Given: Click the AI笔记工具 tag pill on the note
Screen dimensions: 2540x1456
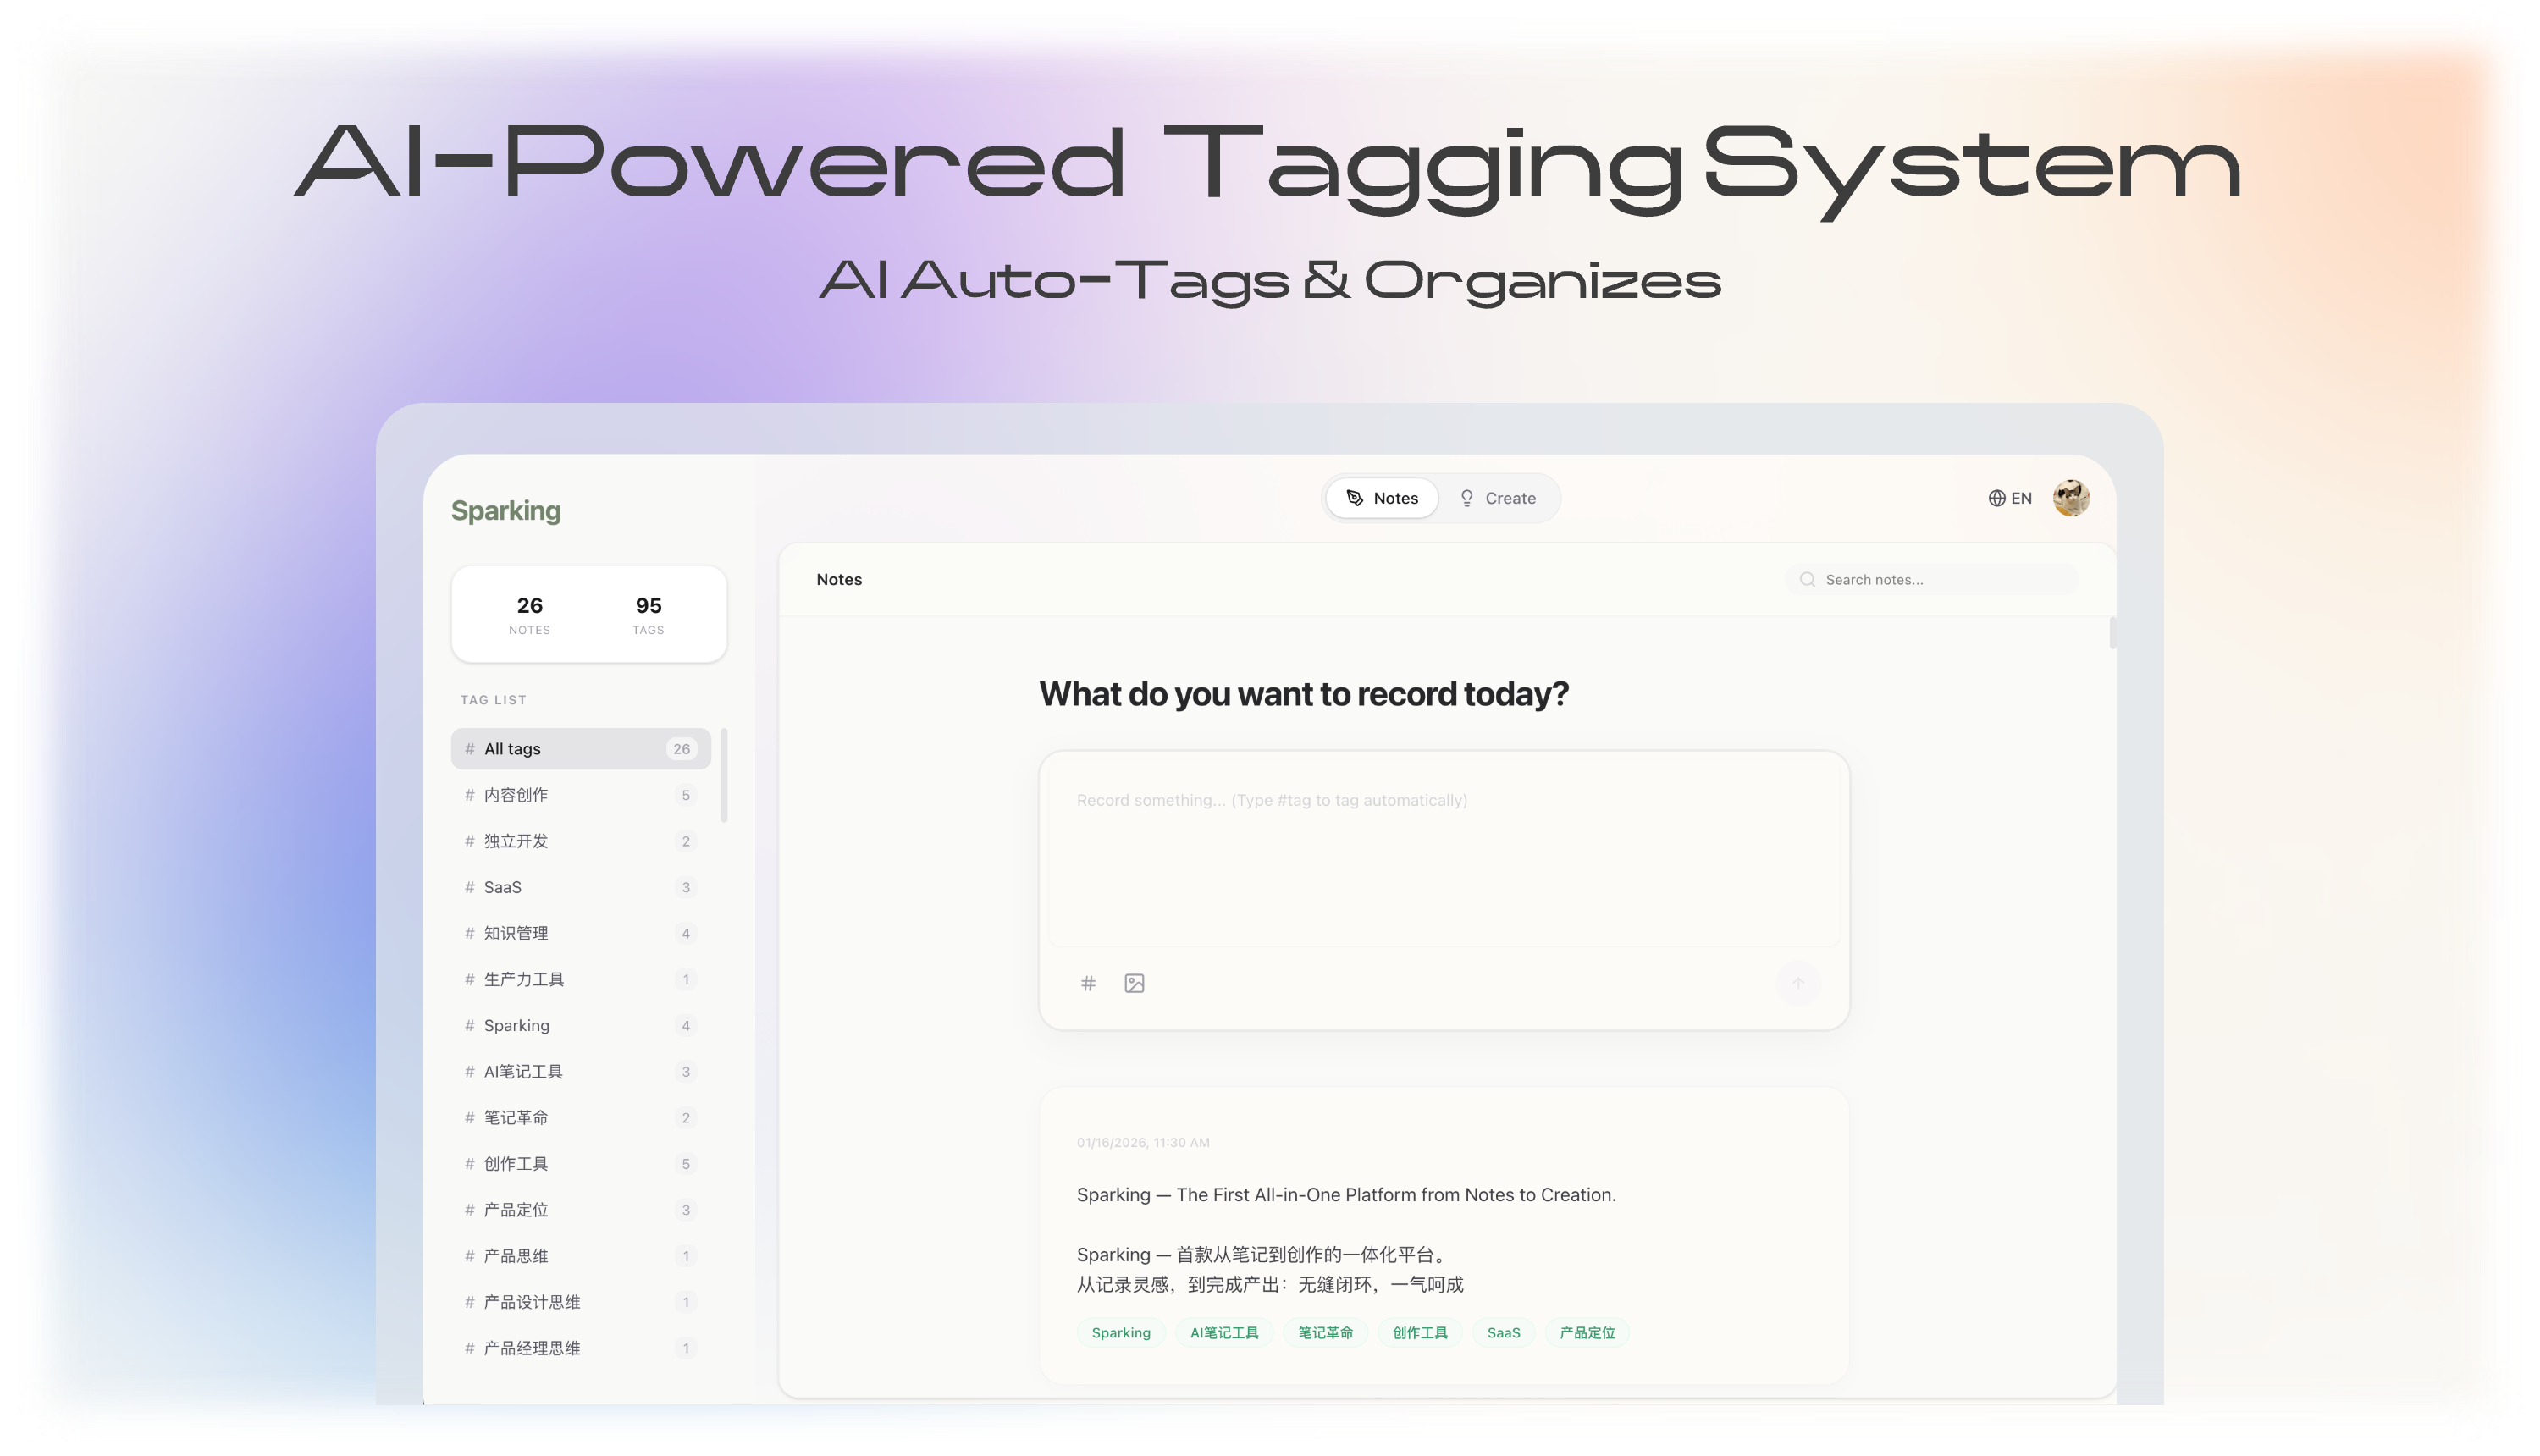Looking at the screenshot, I should [x=1224, y=1332].
